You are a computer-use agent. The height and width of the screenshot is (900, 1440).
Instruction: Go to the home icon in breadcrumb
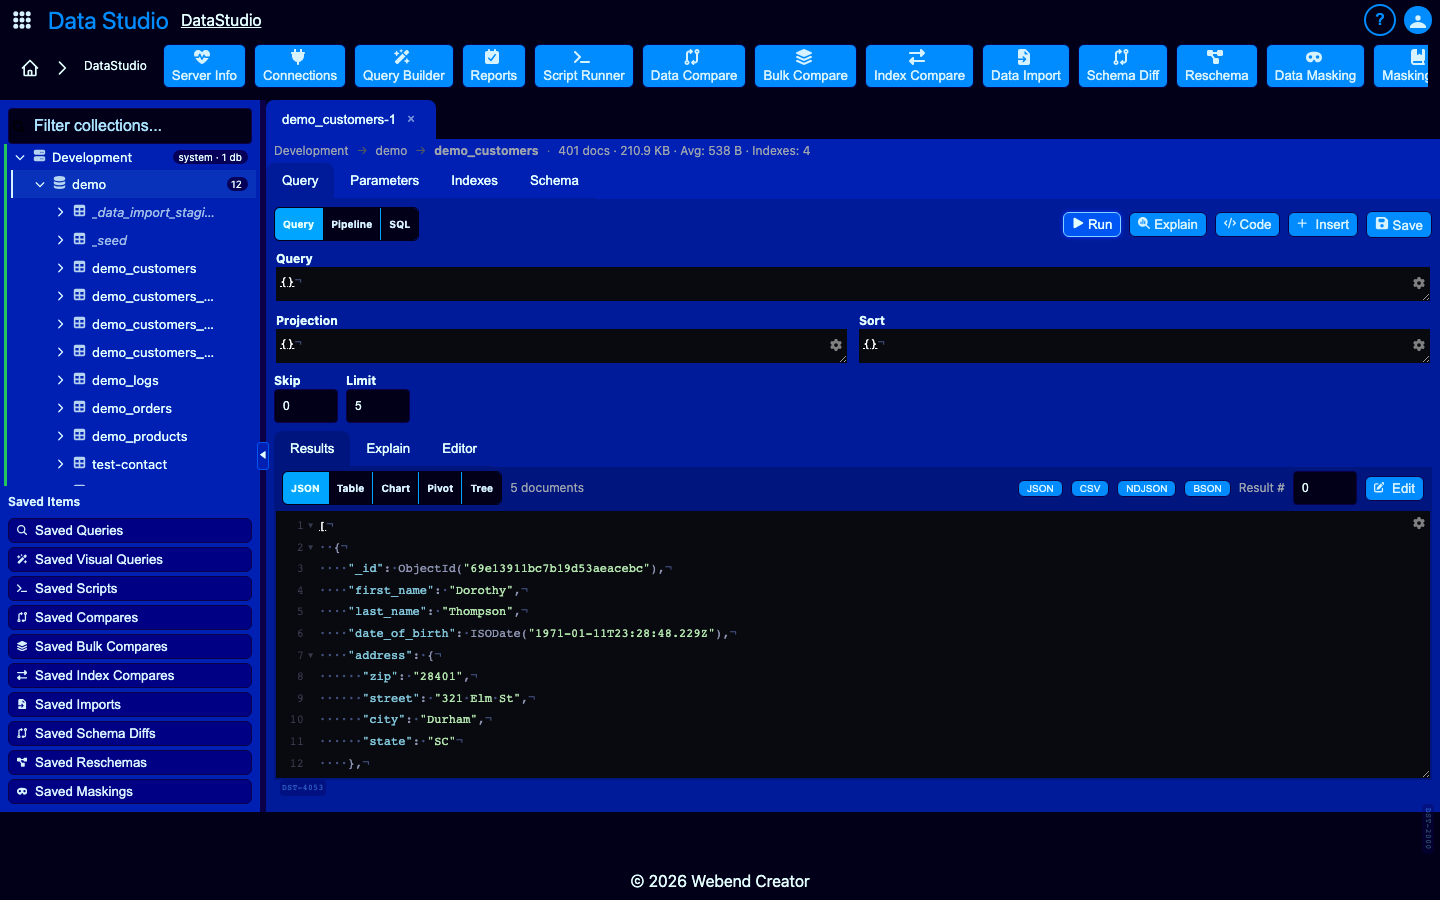[30, 68]
